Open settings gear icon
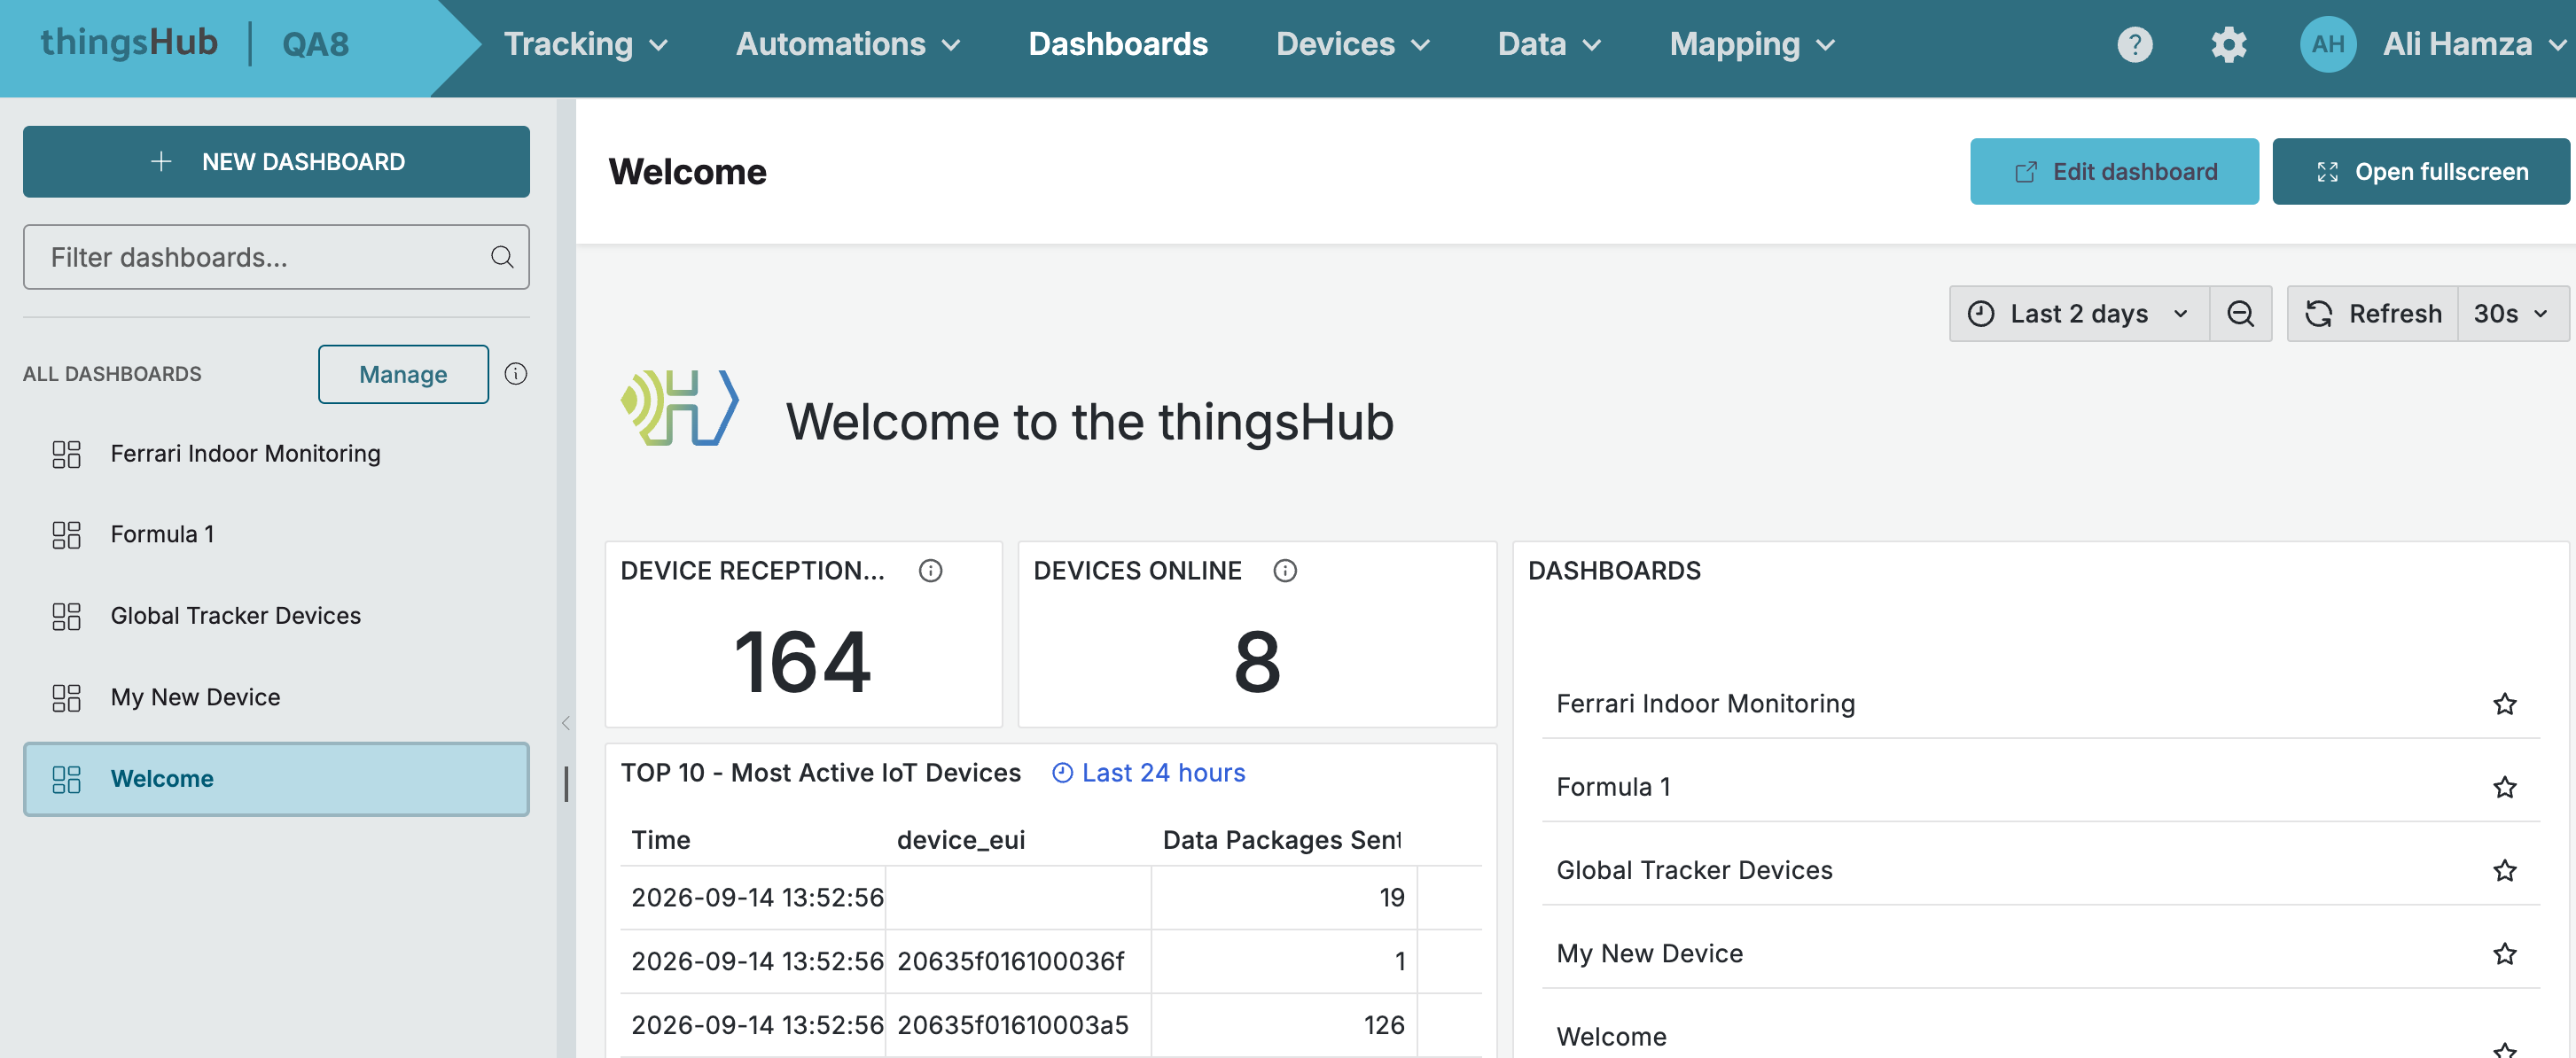The height and width of the screenshot is (1058, 2576). point(2228,44)
